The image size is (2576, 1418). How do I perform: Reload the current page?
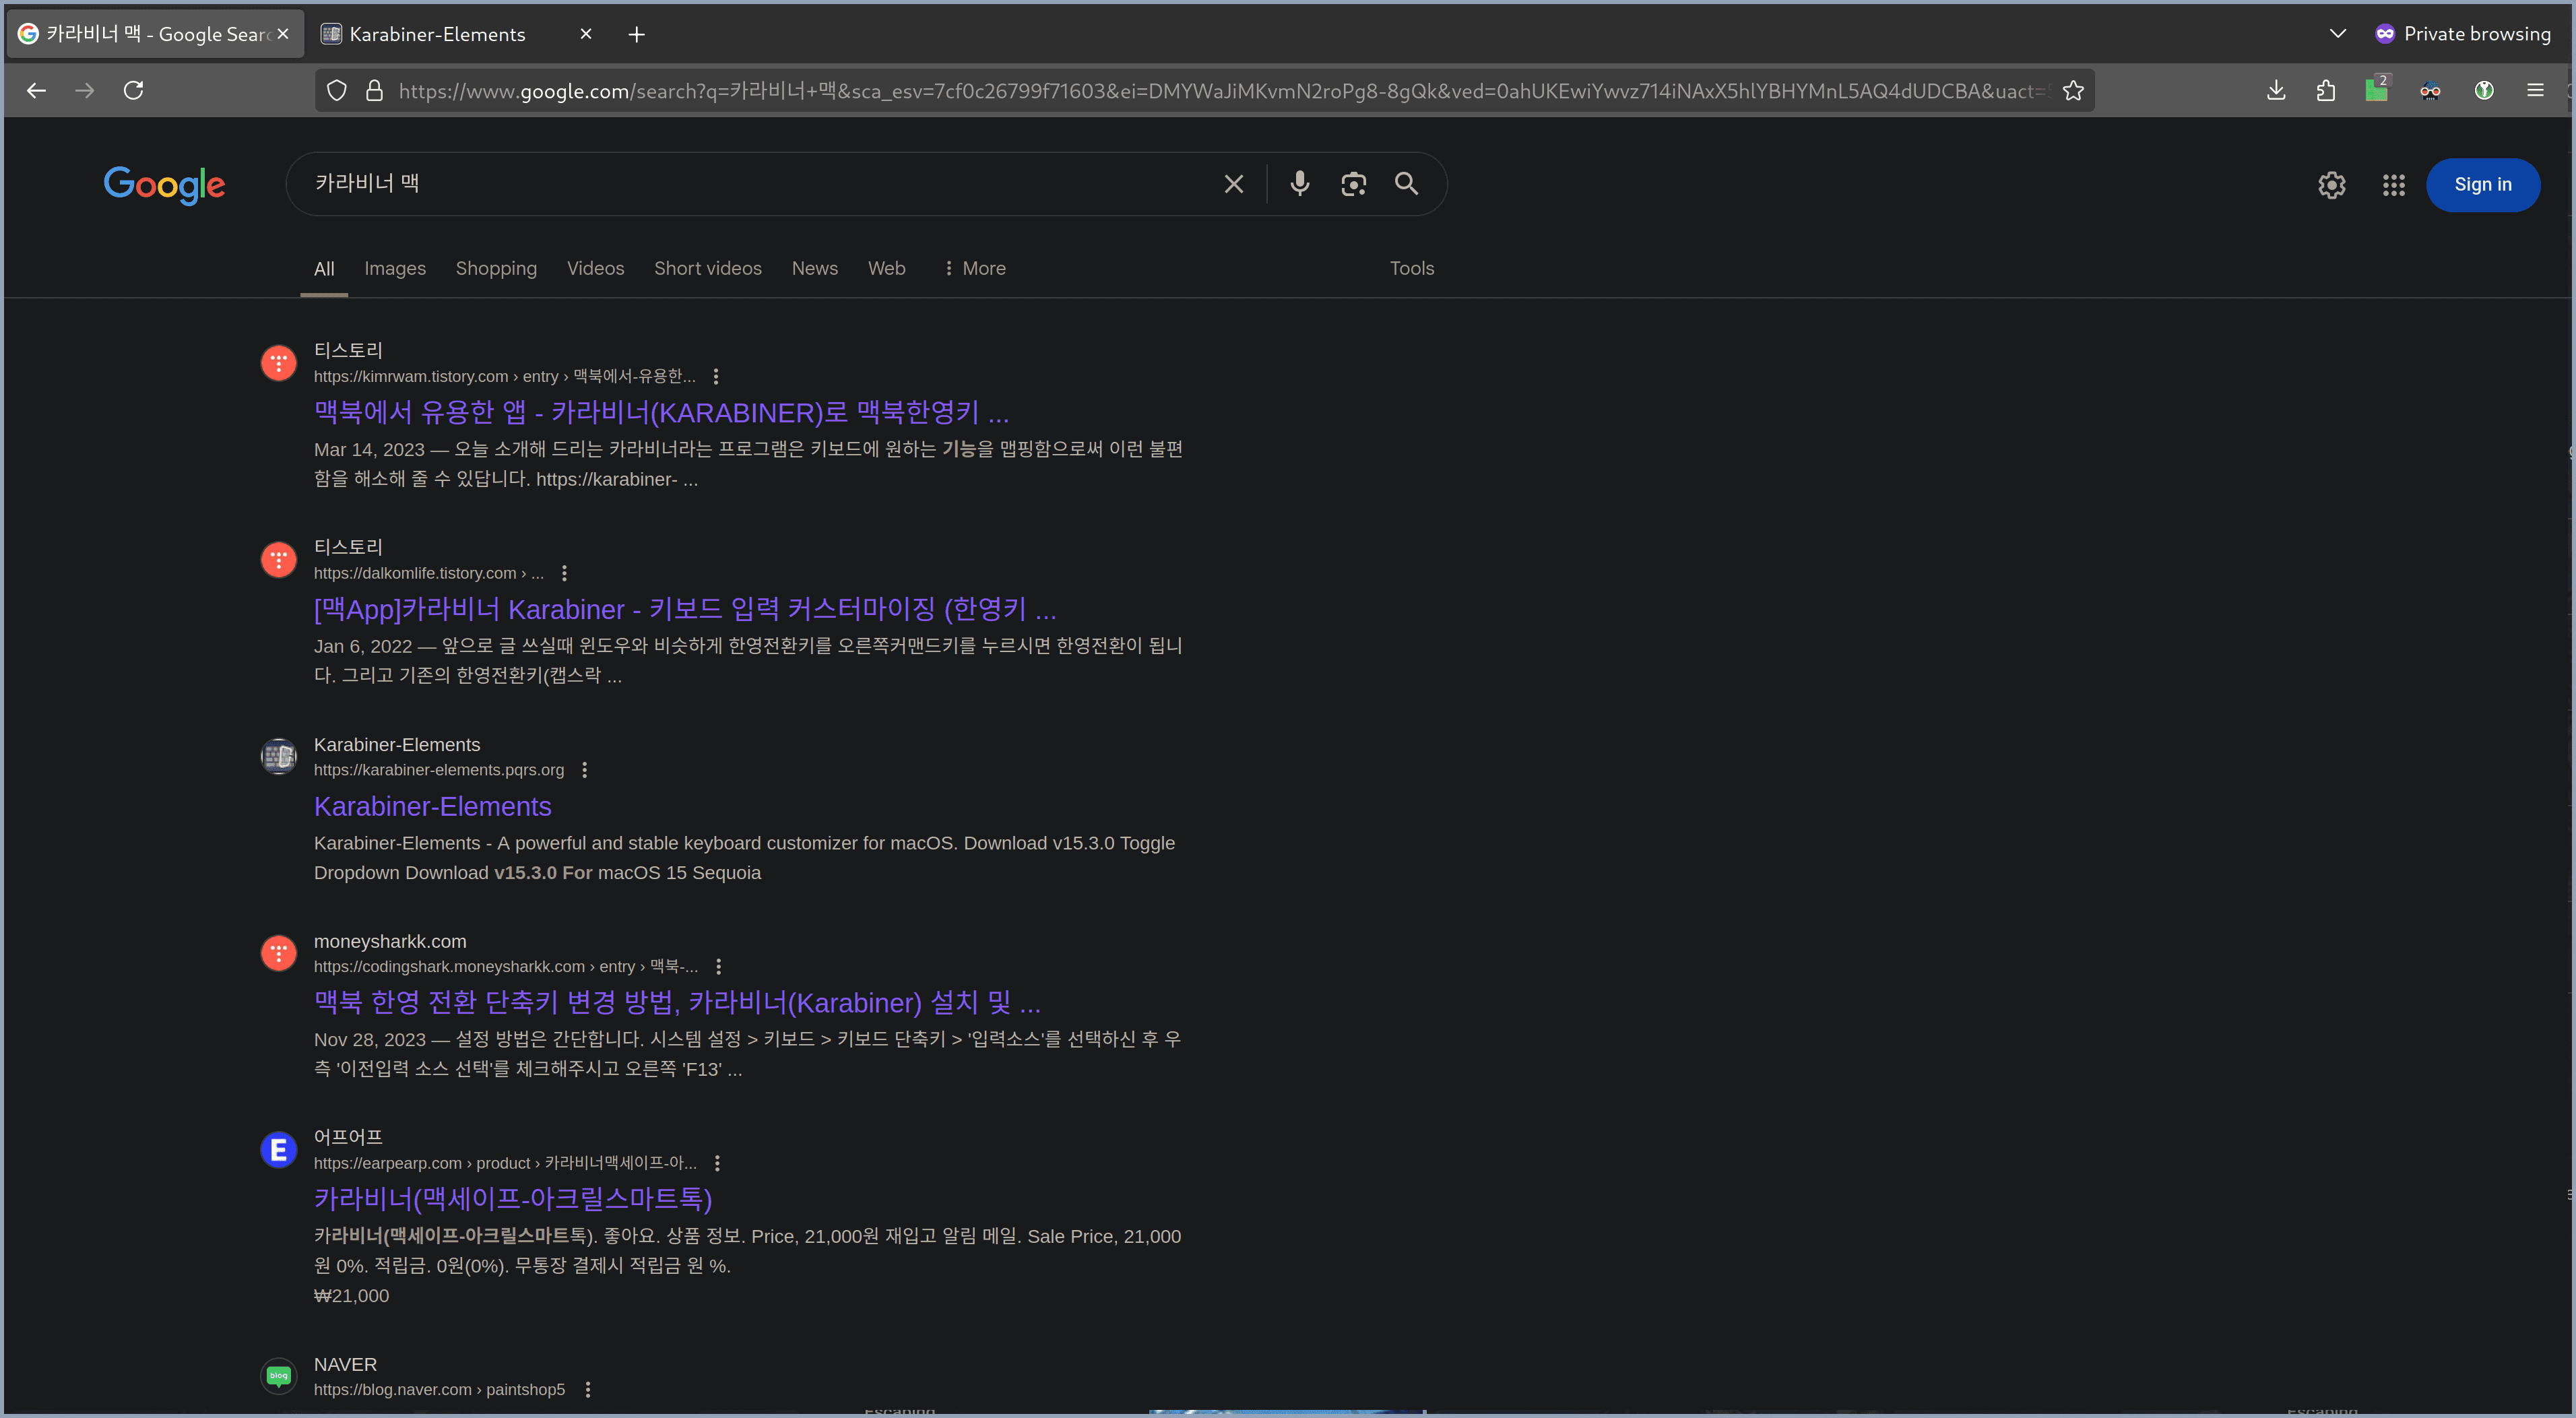coord(133,91)
